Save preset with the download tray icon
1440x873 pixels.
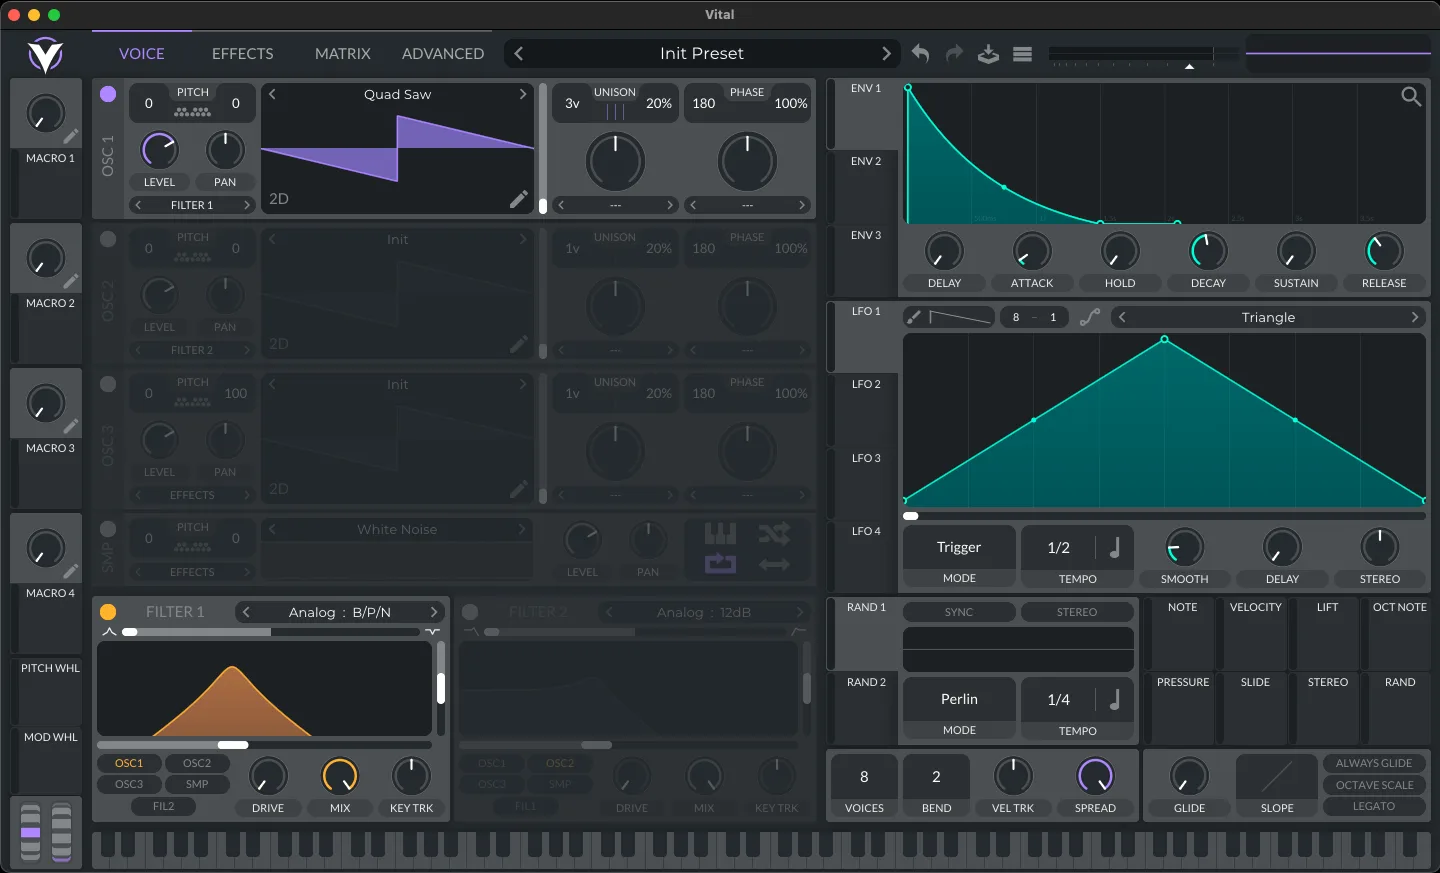(988, 54)
